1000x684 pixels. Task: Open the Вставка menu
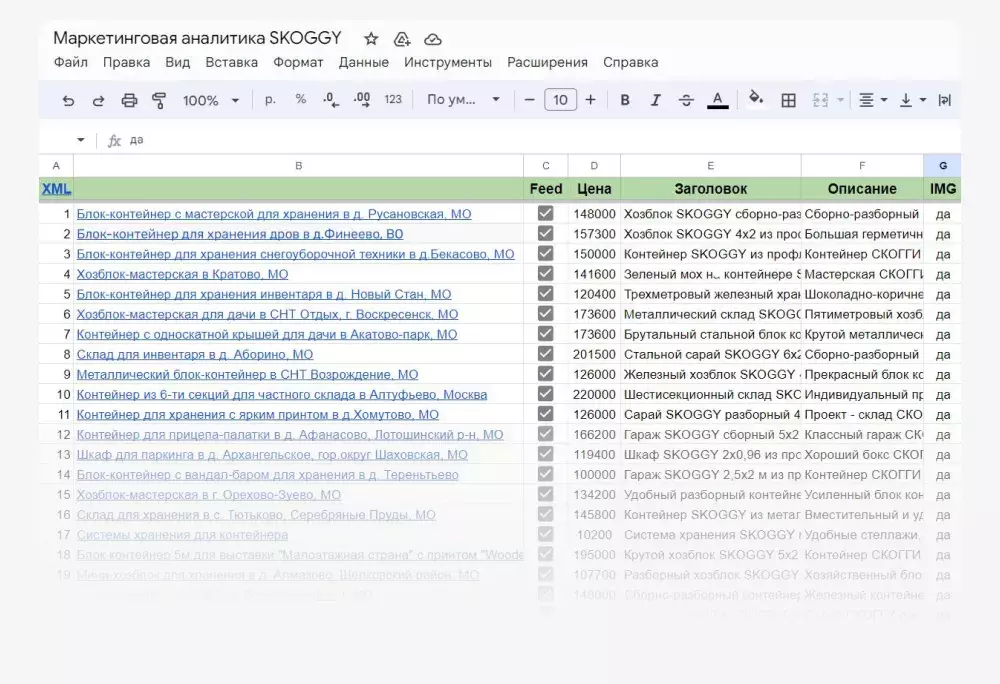point(231,62)
